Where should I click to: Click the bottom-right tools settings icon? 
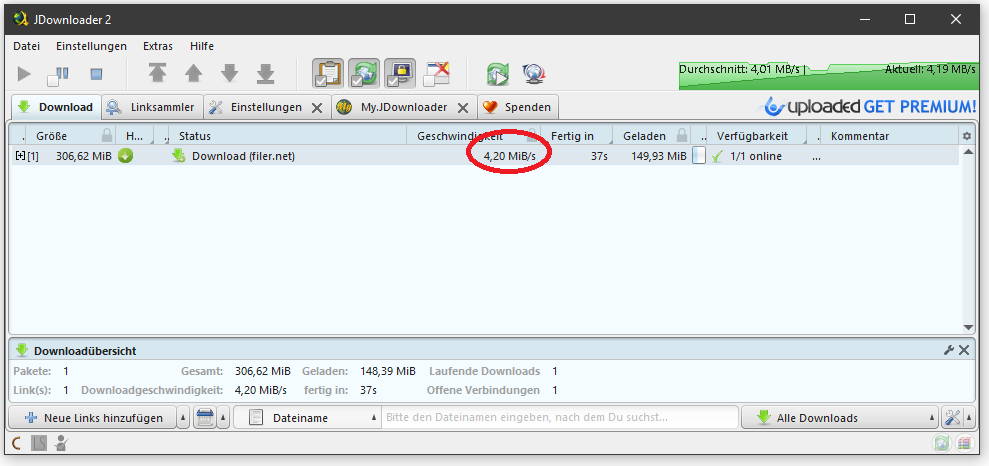pyautogui.click(x=952, y=417)
